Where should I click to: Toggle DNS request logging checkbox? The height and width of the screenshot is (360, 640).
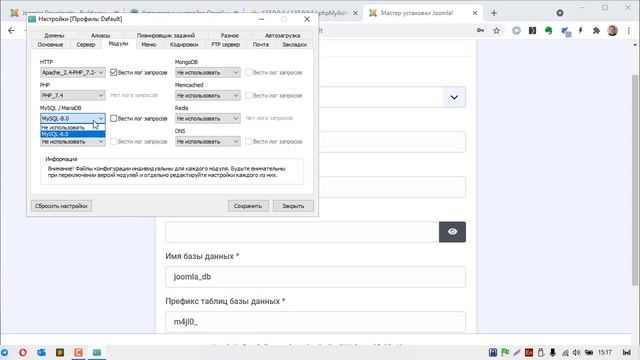point(248,141)
